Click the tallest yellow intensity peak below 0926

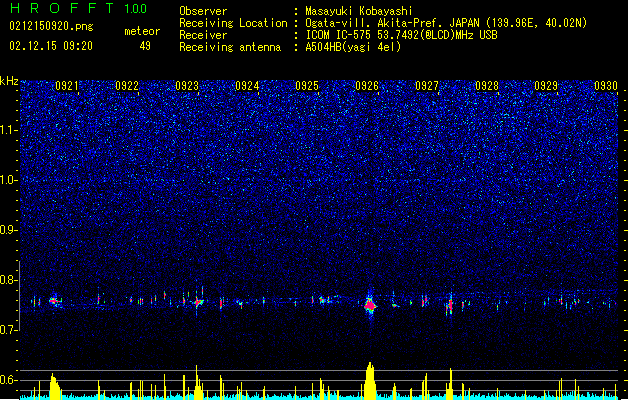370,381
